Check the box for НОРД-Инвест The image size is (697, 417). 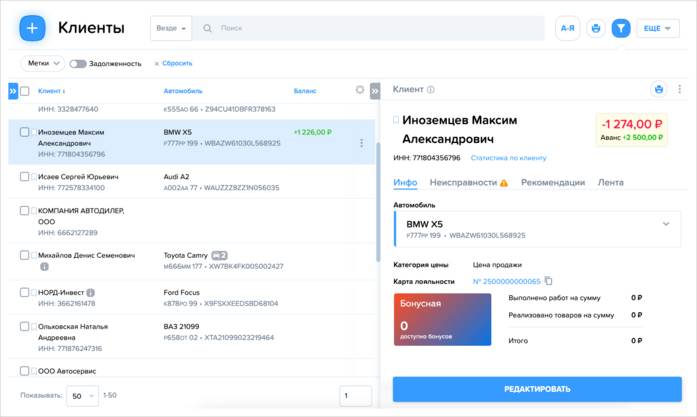24,292
